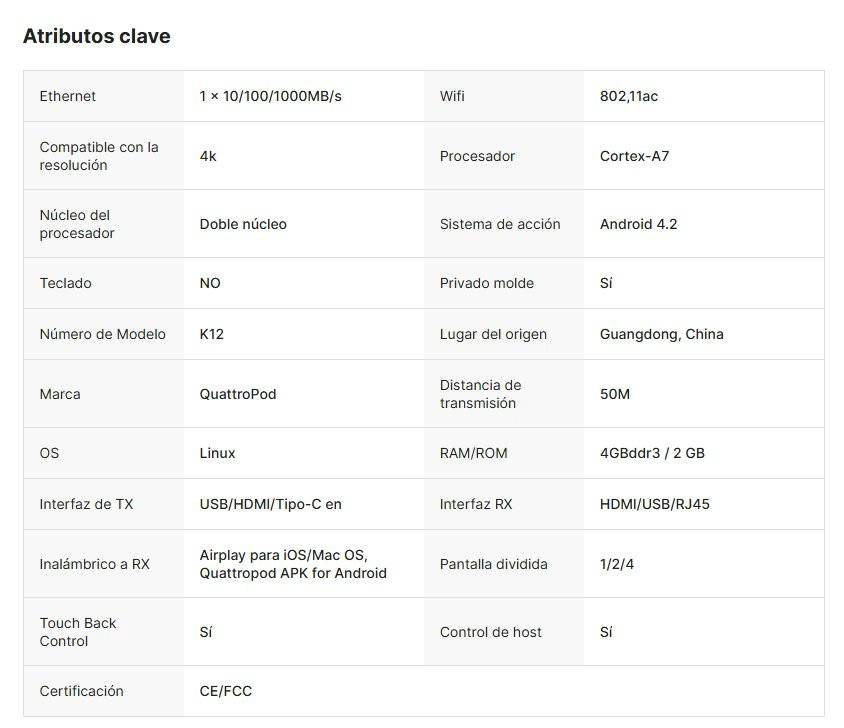
Task: Select the "Teclado" row label
Action: [x=65, y=283]
